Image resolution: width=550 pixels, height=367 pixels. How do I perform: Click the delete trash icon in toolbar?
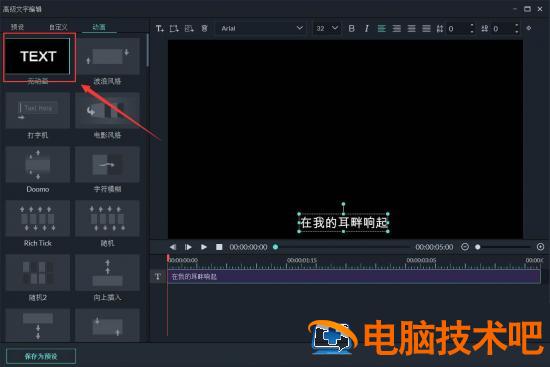(x=204, y=28)
